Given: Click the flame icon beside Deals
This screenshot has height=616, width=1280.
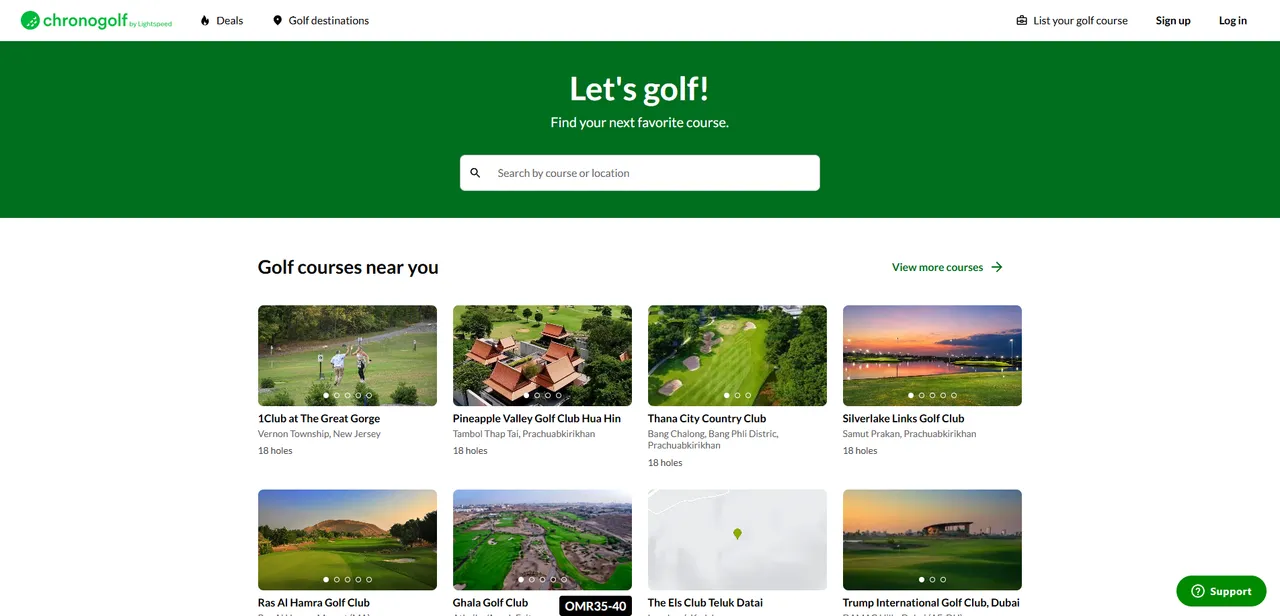Looking at the screenshot, I should coord(205,20).
